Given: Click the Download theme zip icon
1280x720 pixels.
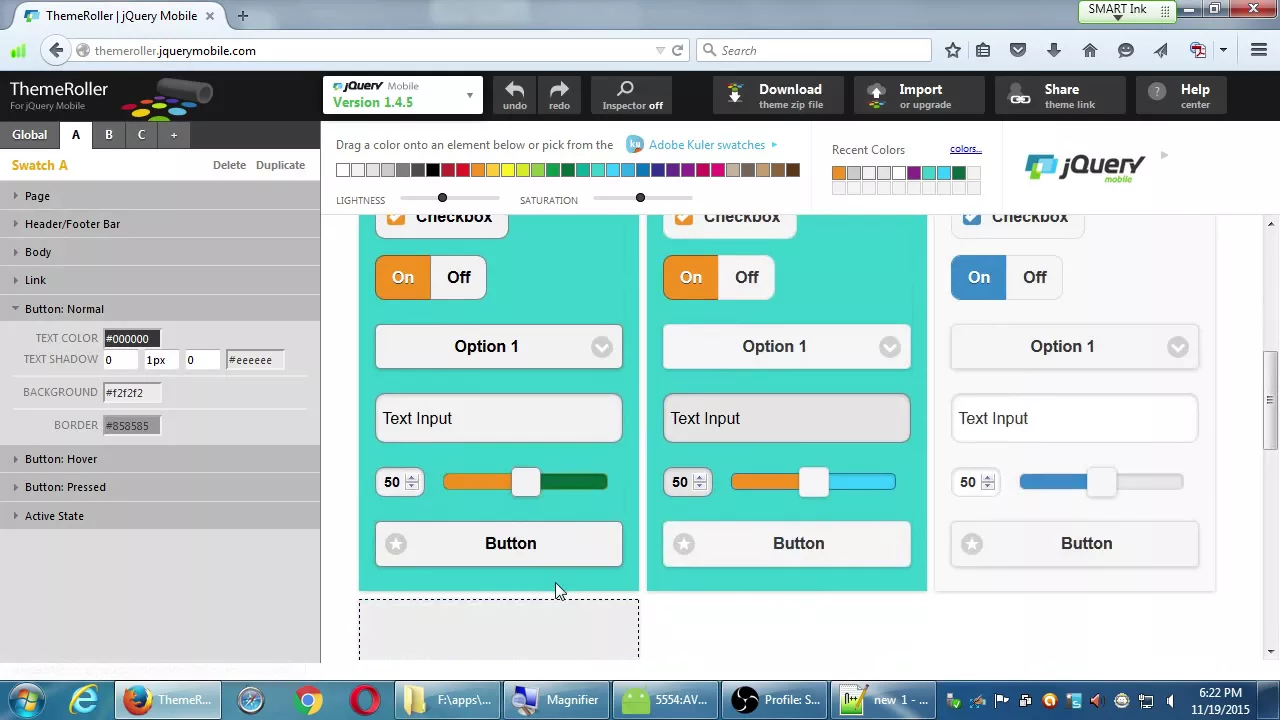Looking at the screenshot, I should pos(735,94).
